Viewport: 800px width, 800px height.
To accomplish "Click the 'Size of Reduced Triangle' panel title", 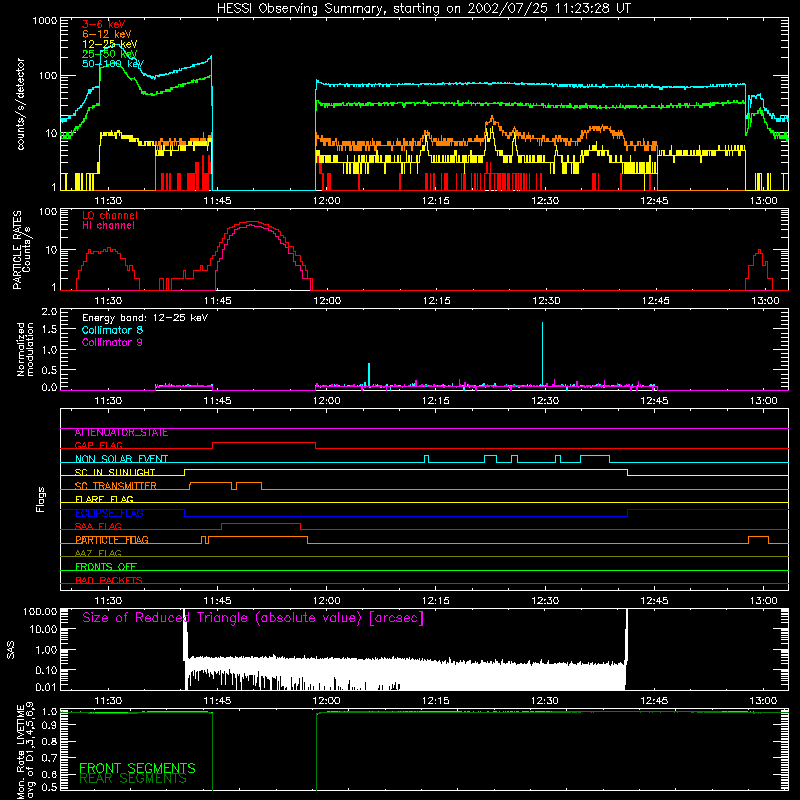I will (x=253, y=618).
